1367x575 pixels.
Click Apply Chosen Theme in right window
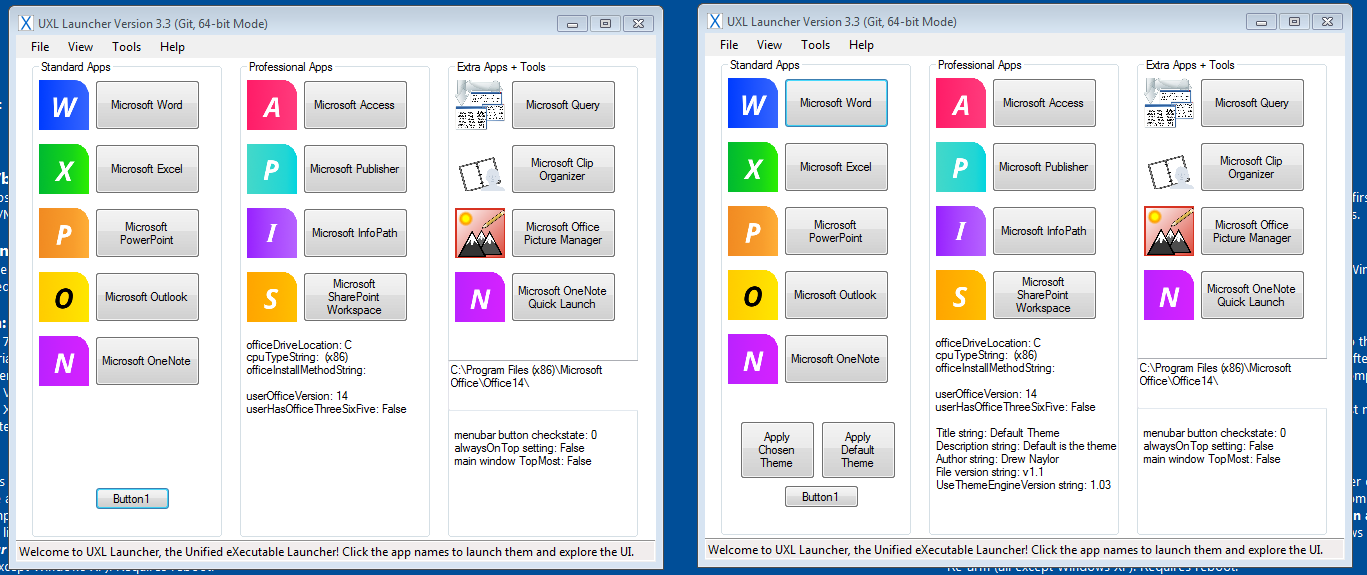777,450
